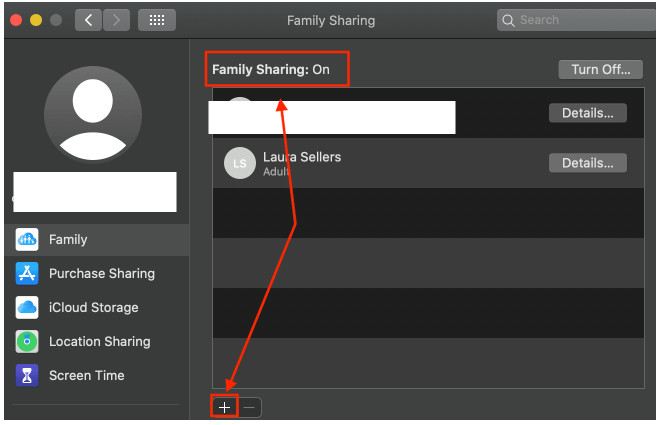The width and height of the screenshot is (660, 425).
Task: Open Details for Laura Sellers
Action: 587,163
